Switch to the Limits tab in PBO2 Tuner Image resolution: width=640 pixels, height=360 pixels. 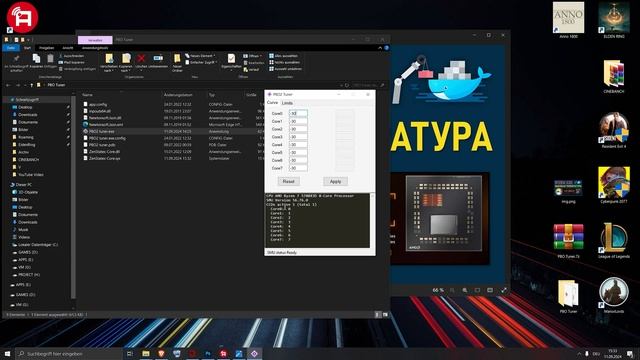pos(287,103)
